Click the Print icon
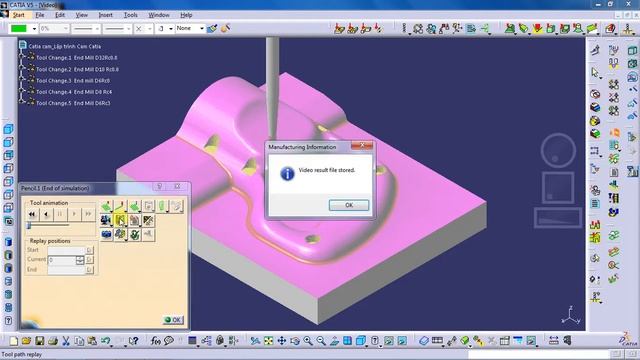This screenshot has width=640, height=360. (x=53, y=341)
